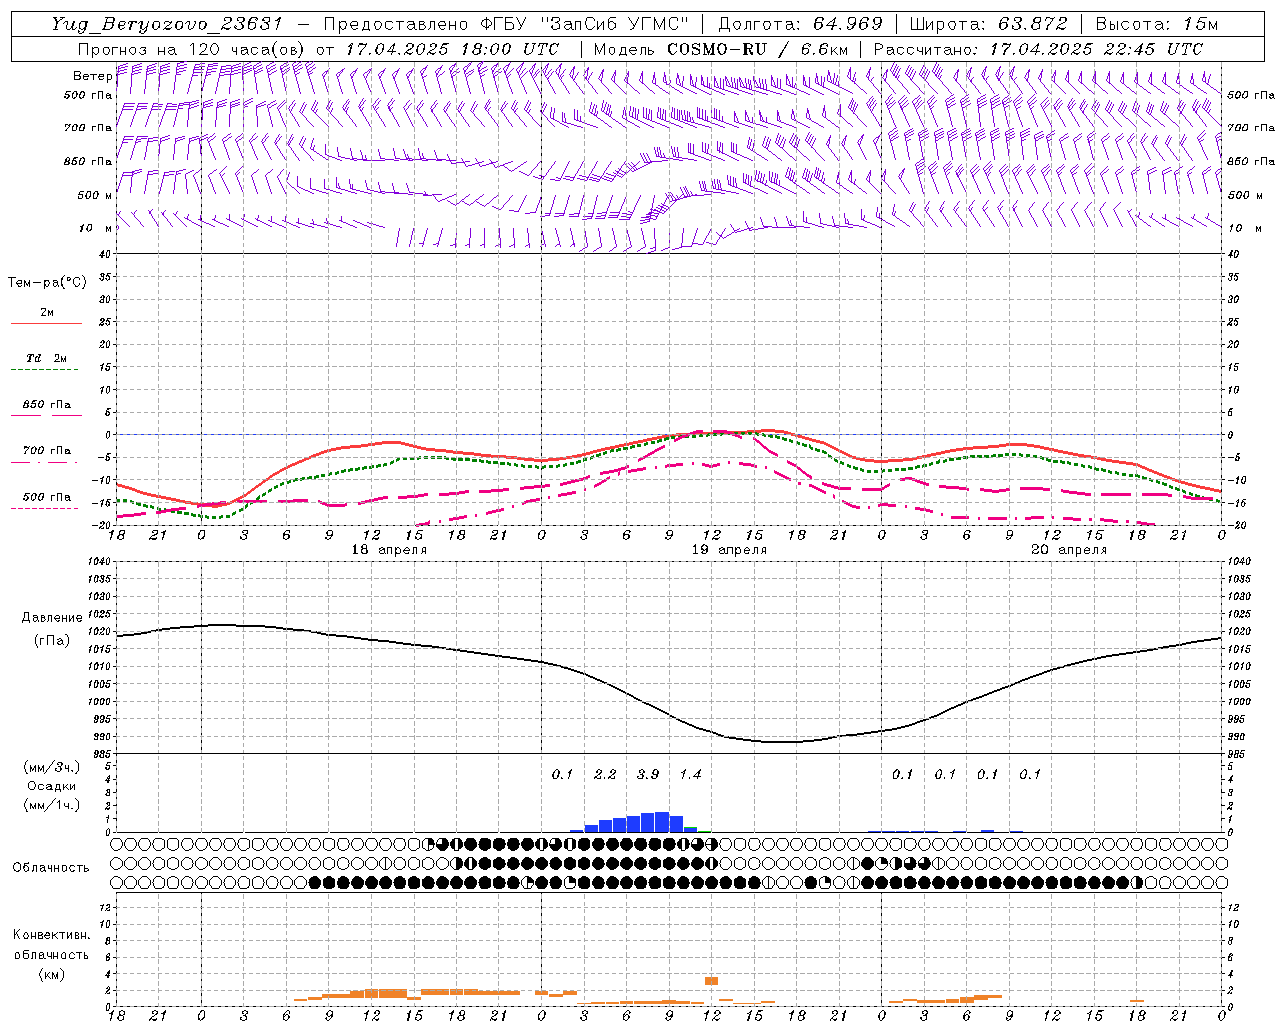1280x1024 pixels.
Task: Click the 3-hour precipitation value 3.9
Action: 648,774
